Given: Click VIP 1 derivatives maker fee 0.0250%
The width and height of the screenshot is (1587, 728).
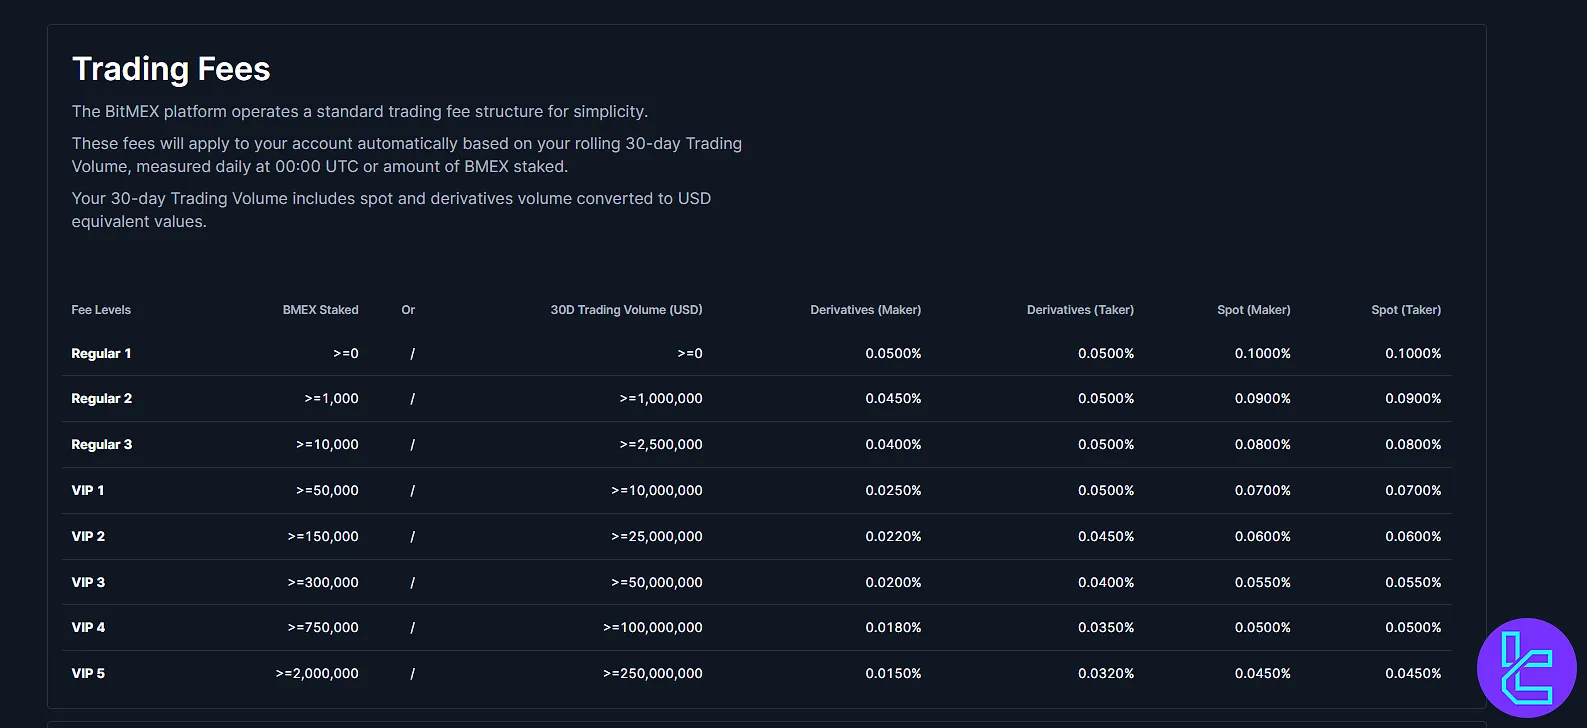Looking at the screenshot, I should pos(893,490).
